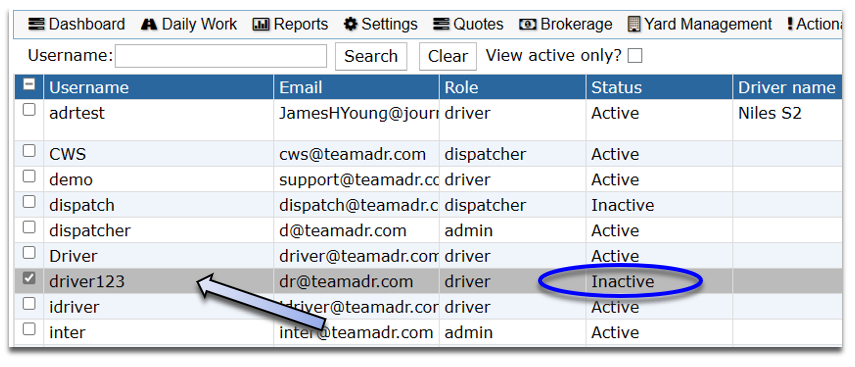The height and width of the screenshot is (367, 855).
Task: Open the Brokerage menu
Action: coord(565,25)
